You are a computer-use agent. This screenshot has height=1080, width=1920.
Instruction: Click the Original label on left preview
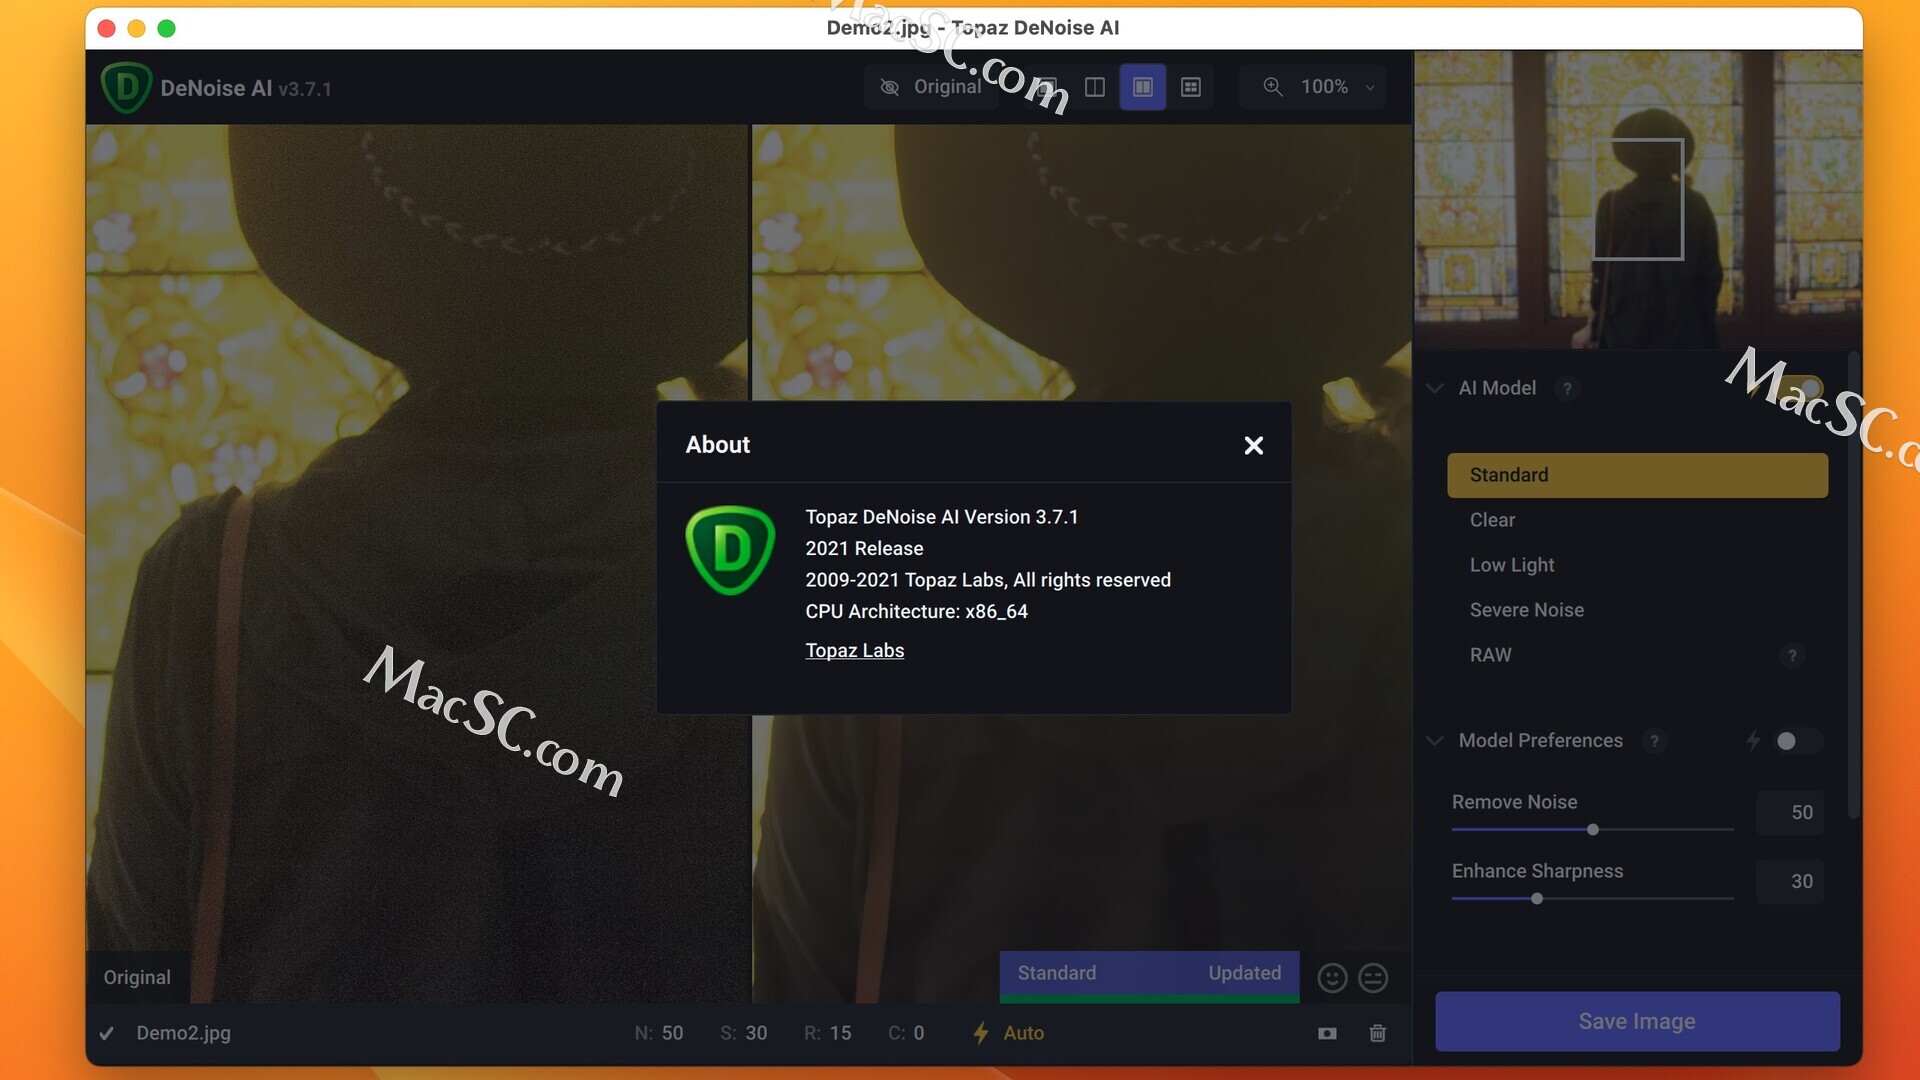pos(137,978)
